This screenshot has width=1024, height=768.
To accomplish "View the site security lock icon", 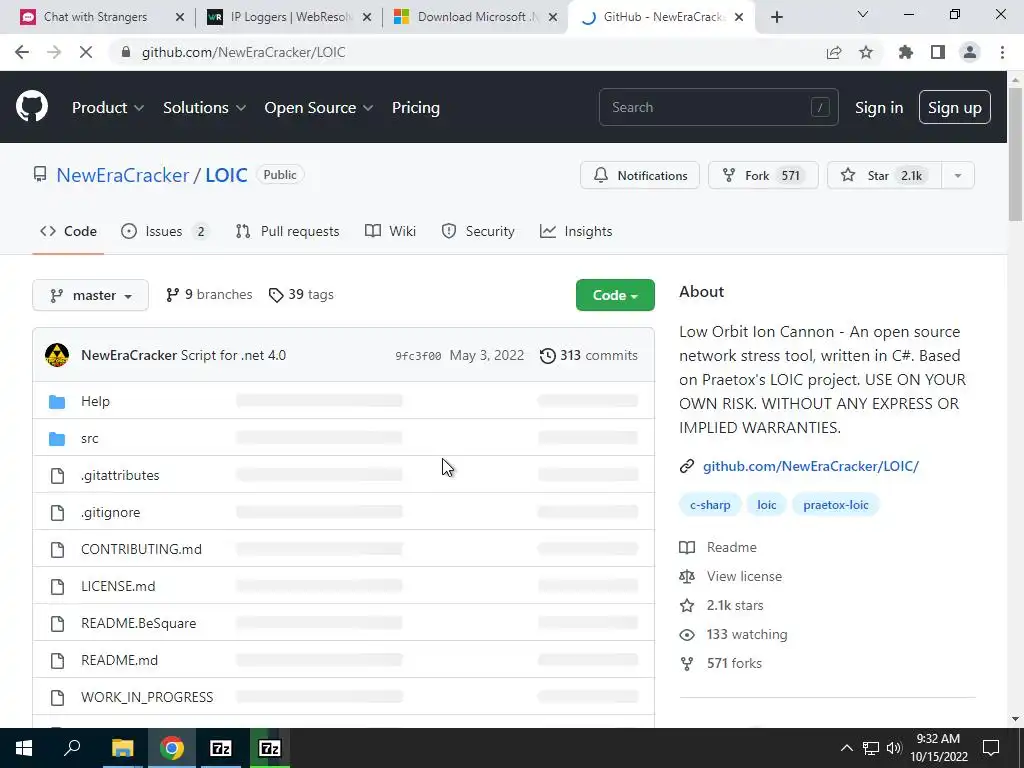I will pyautogui.click(x=126, y=52).
